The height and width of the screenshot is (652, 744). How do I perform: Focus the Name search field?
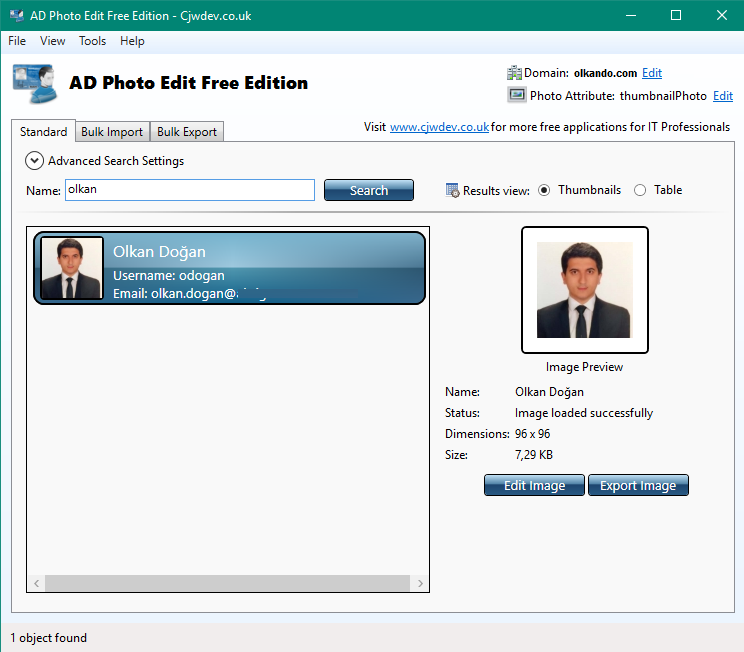[190, 190]
